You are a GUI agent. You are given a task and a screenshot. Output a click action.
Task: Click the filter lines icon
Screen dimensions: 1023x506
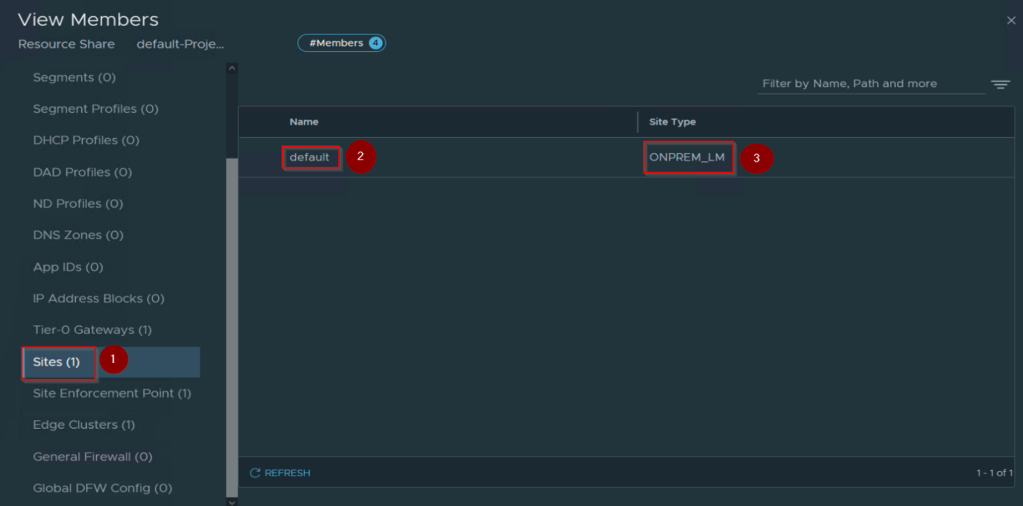[1000, 85]
